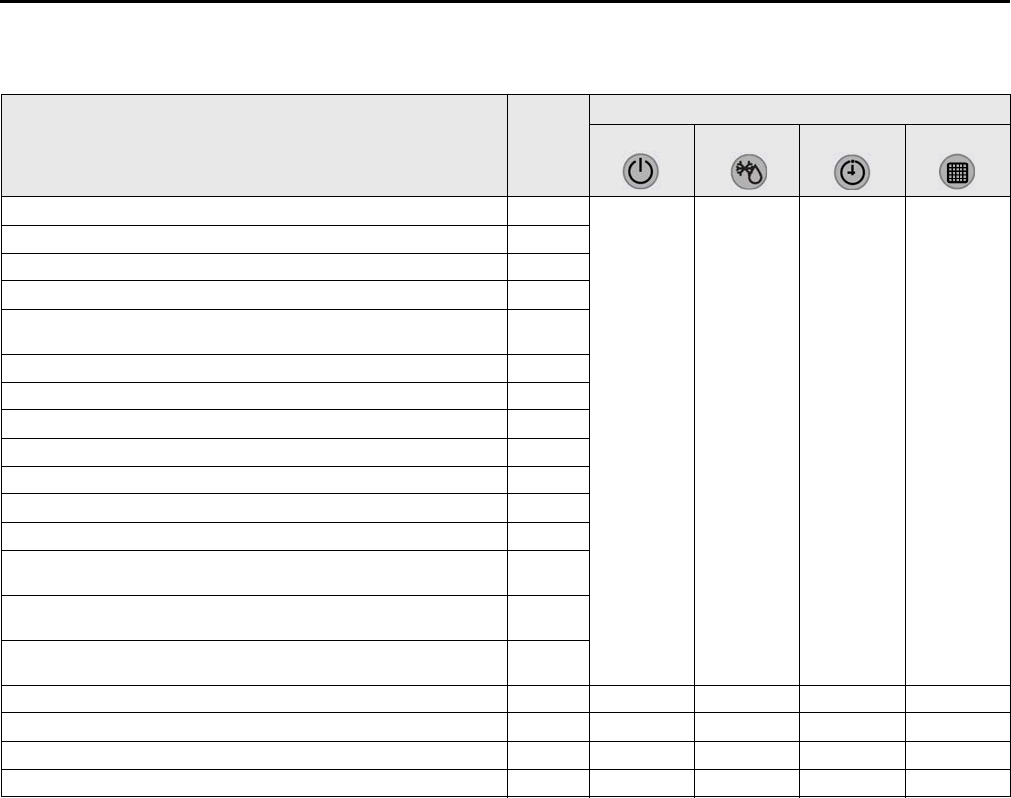This screenshot has width=1011, height=798.
Task: Click the narrow cell in the first white row
Action: pos(548,211)
